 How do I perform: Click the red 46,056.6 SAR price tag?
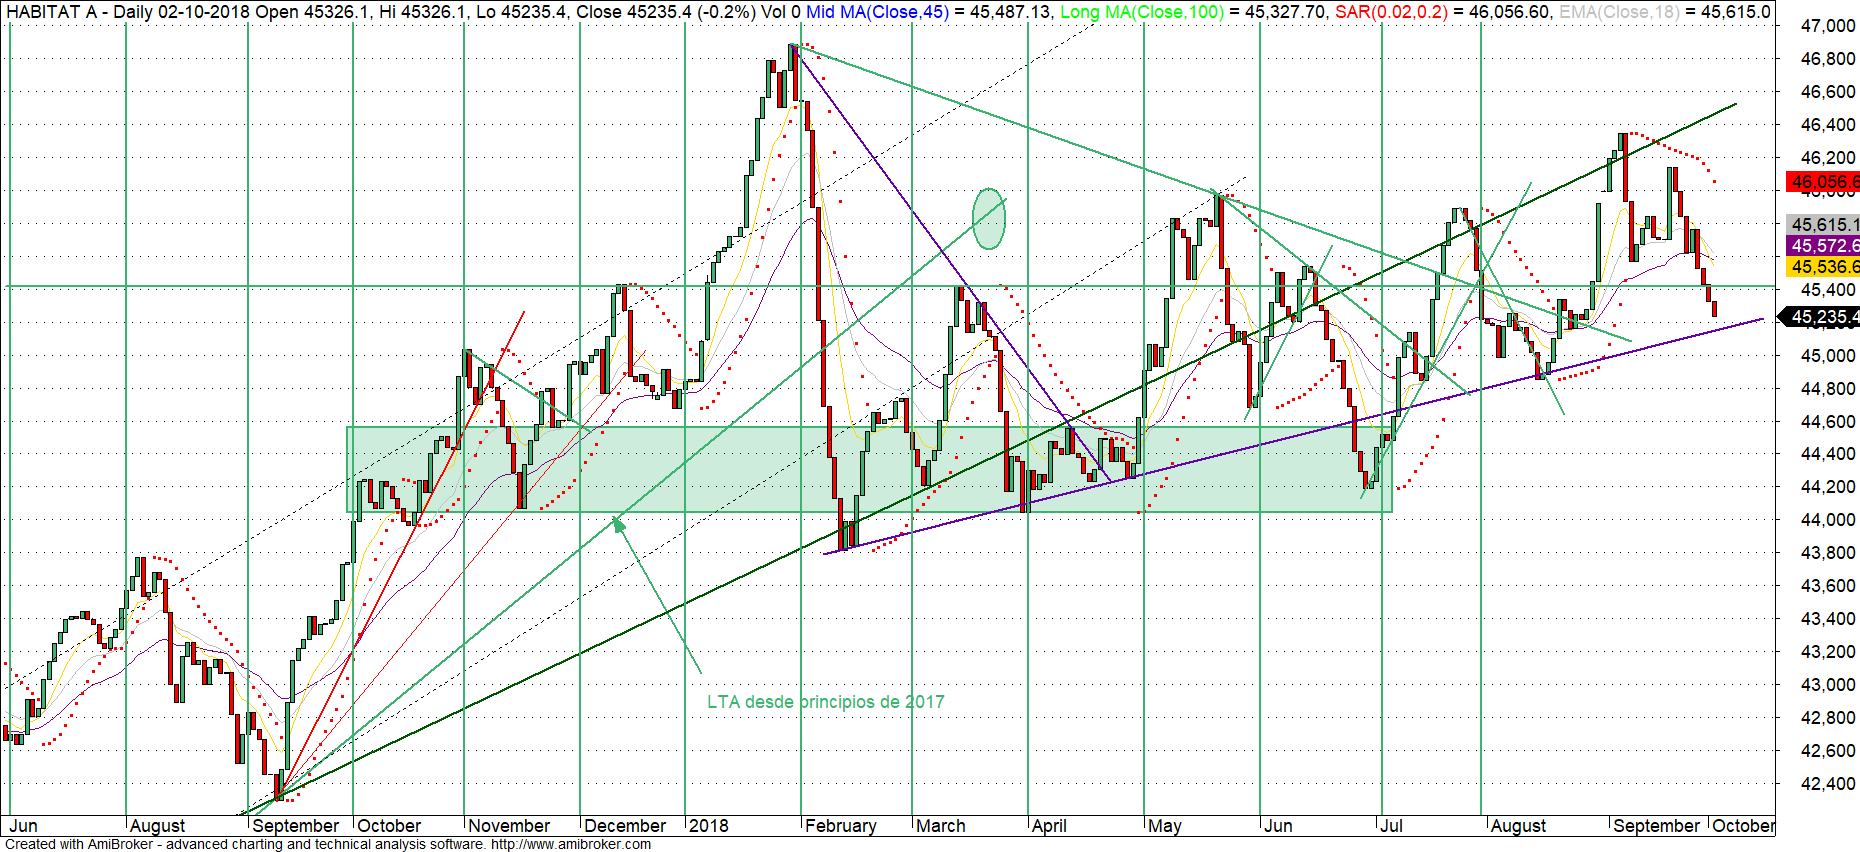(1823, 182)
